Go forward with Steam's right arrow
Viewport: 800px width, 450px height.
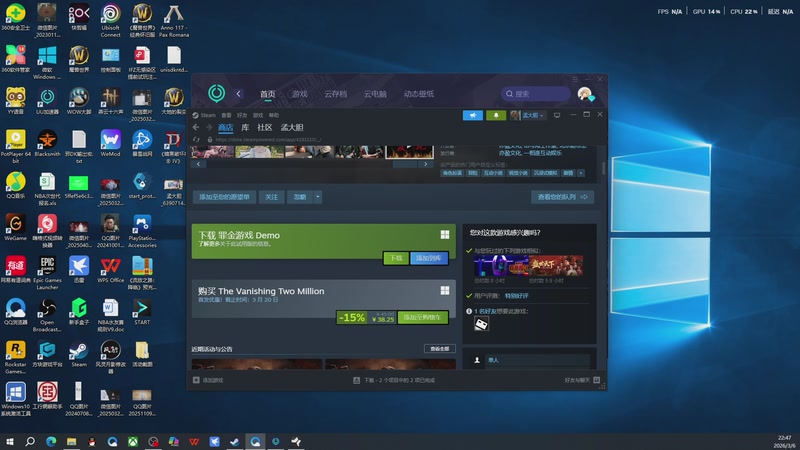pyautogui.click(x=208, y=127)
